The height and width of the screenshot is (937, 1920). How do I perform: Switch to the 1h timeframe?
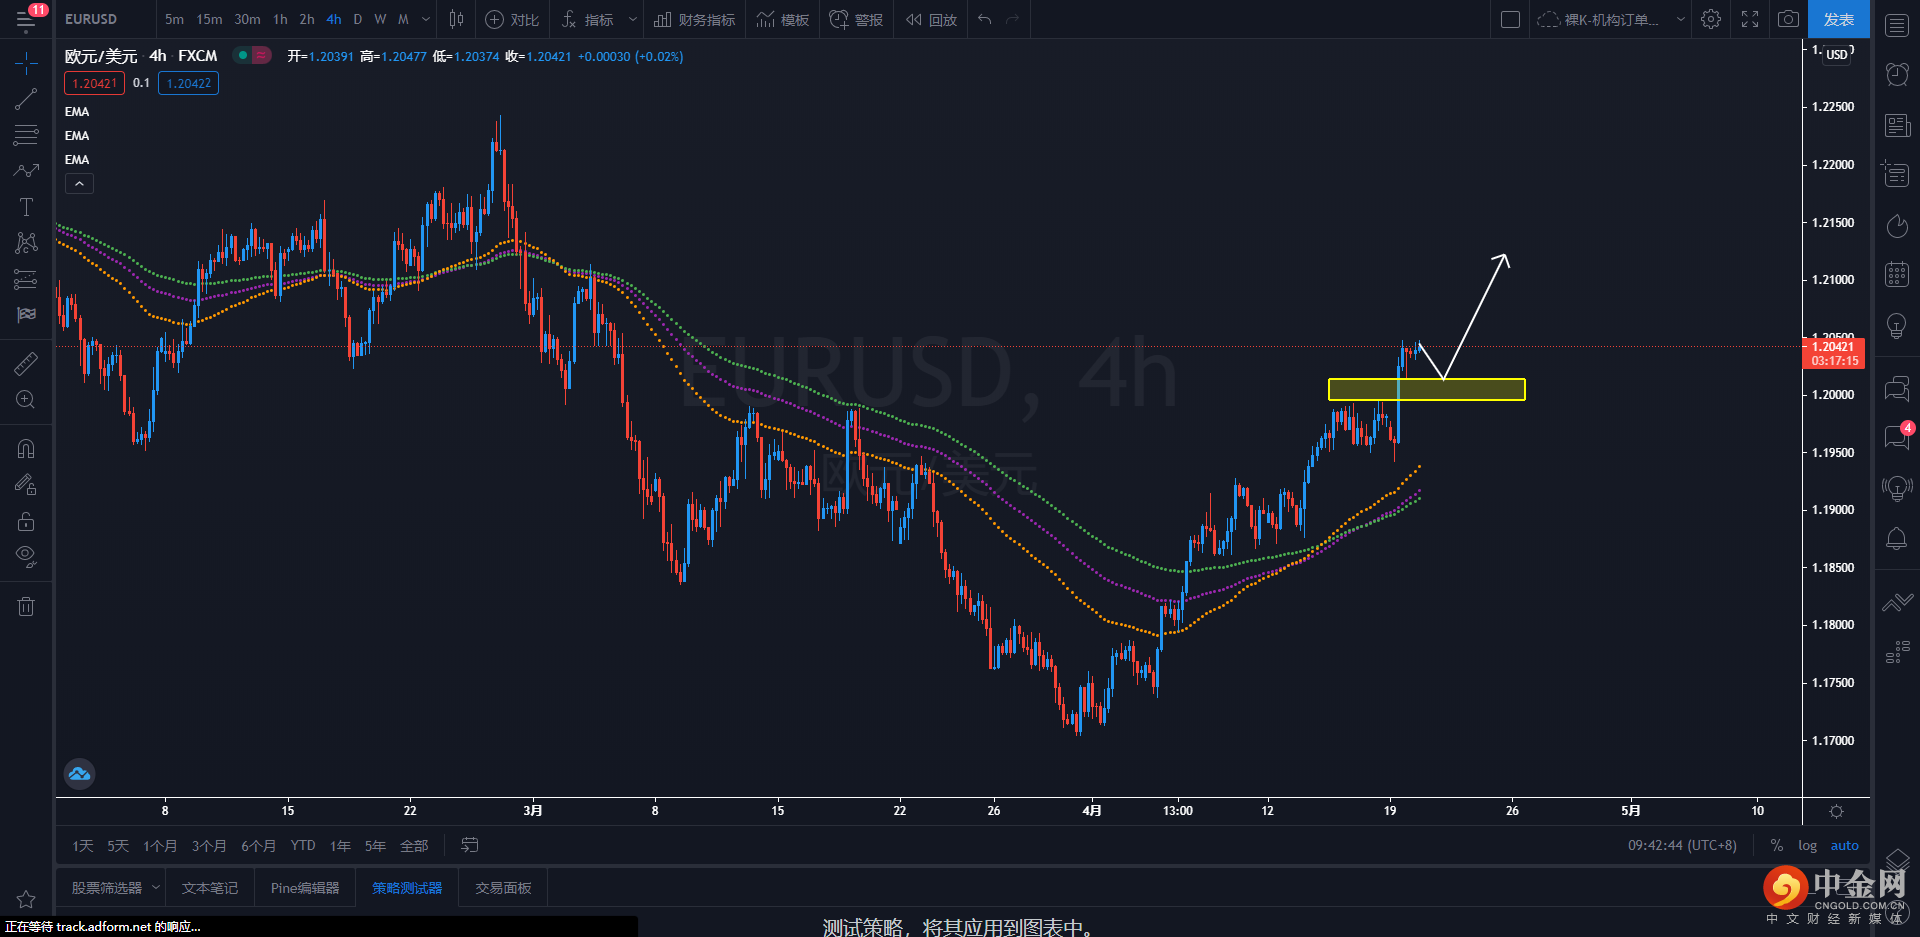coord(280,19)
